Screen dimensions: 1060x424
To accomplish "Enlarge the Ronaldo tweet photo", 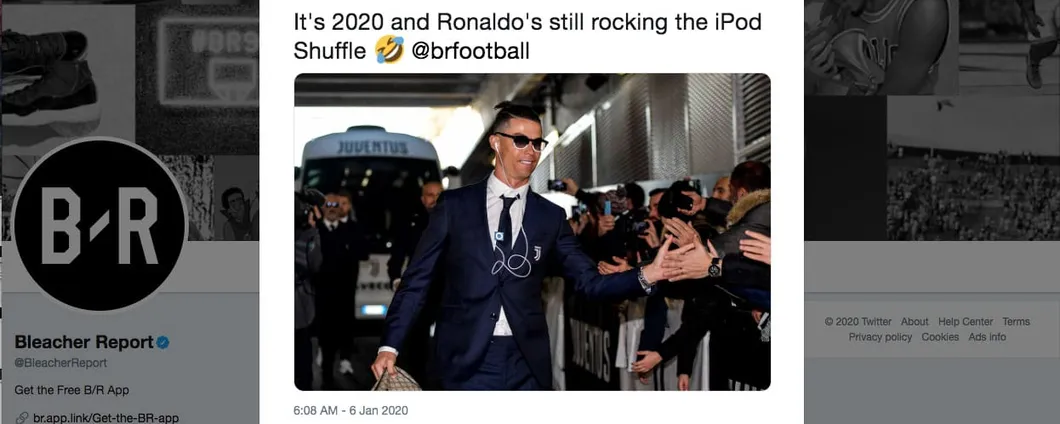I will (532, 232).
